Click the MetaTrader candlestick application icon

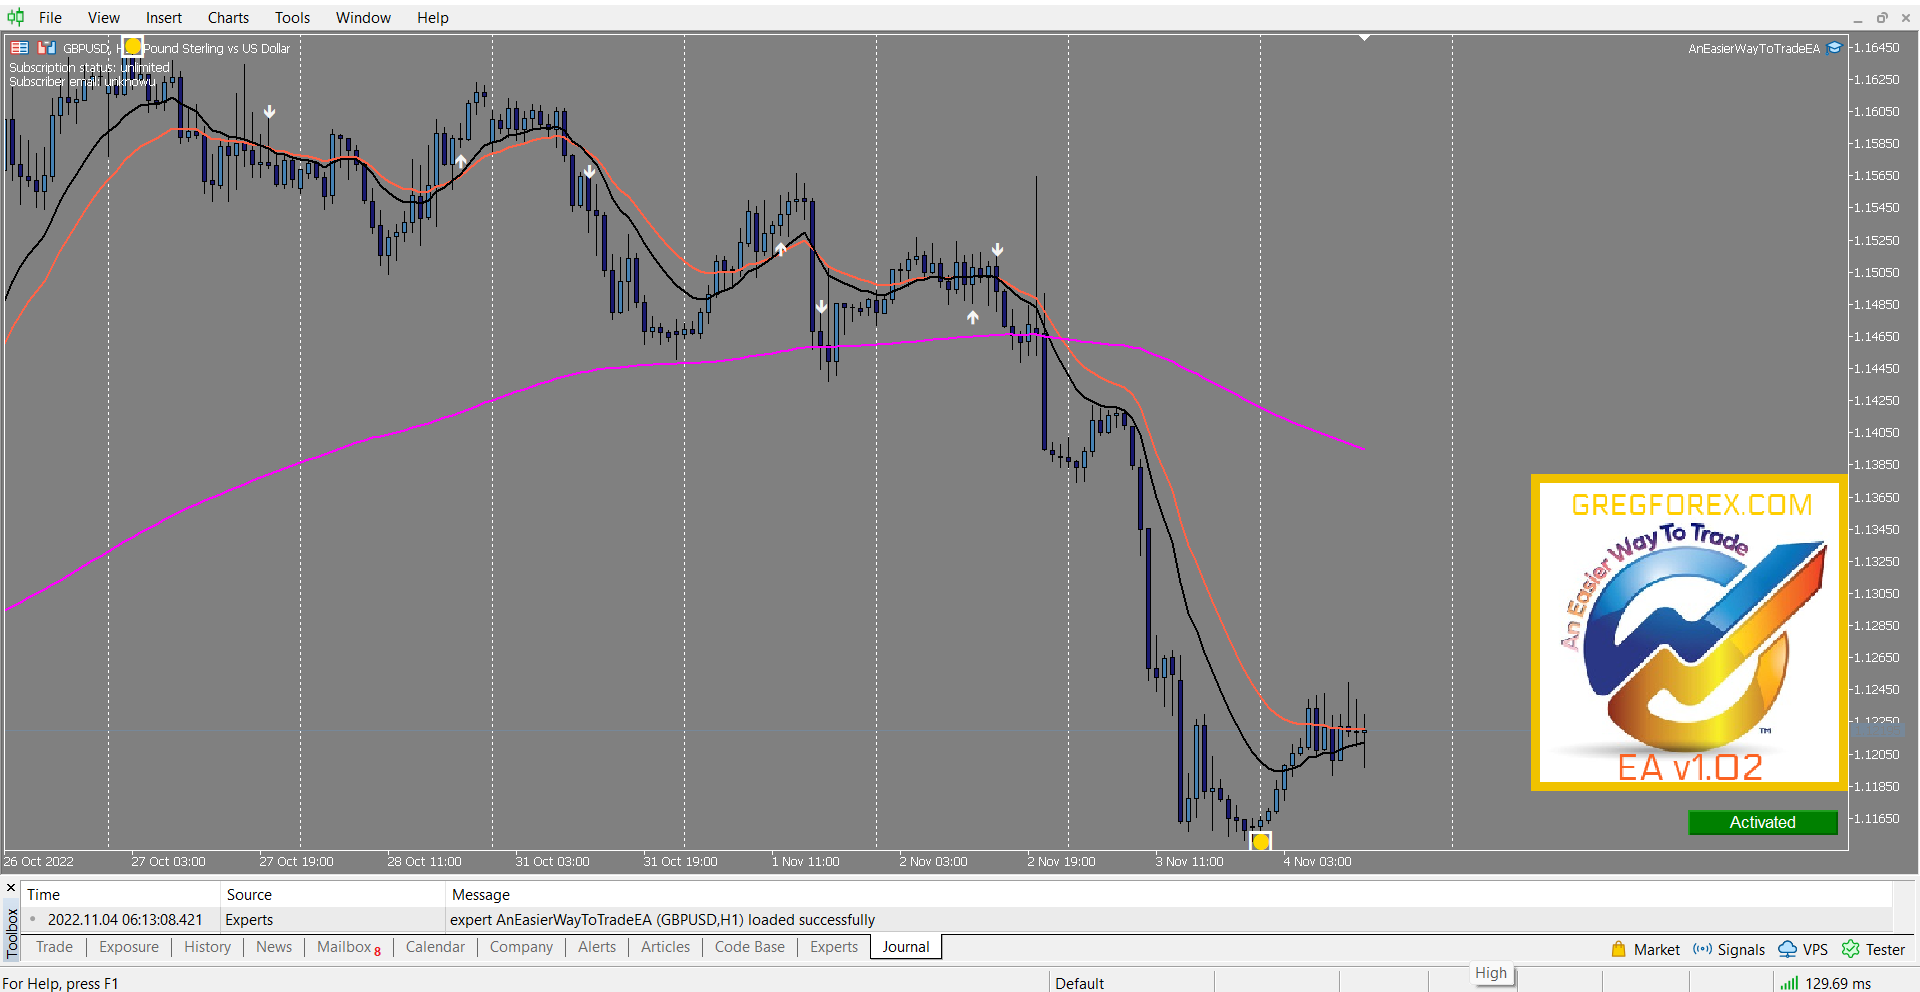15,17
